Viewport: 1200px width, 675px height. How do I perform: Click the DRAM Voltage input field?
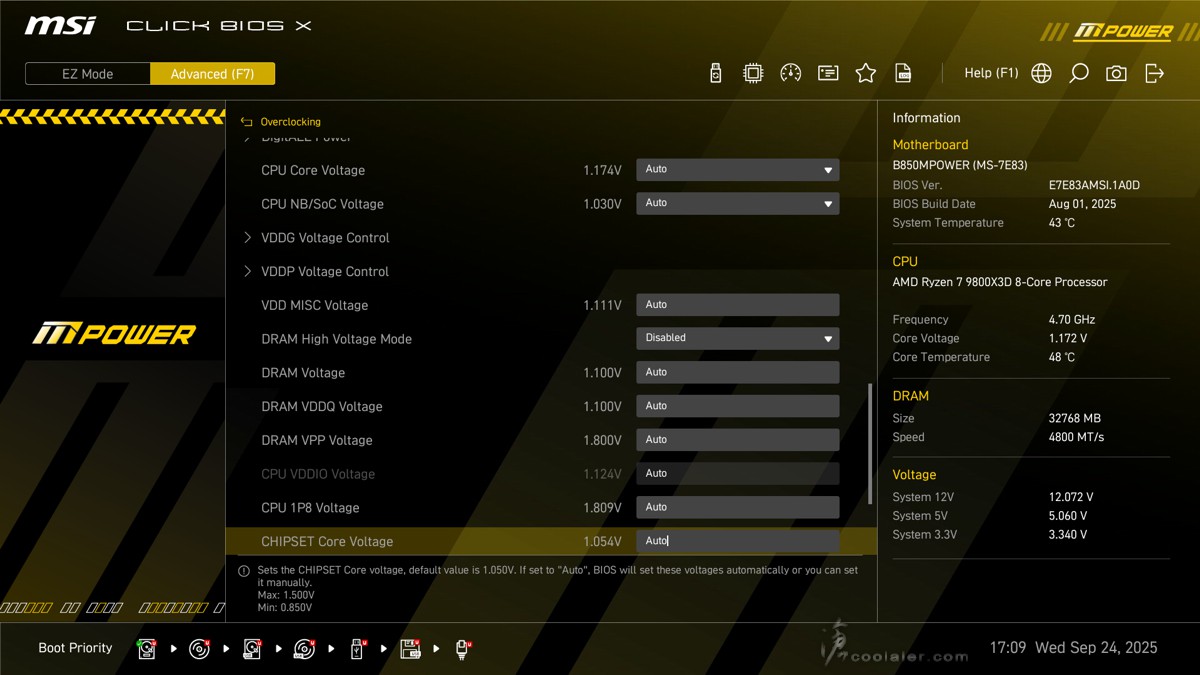pos(738,373)
